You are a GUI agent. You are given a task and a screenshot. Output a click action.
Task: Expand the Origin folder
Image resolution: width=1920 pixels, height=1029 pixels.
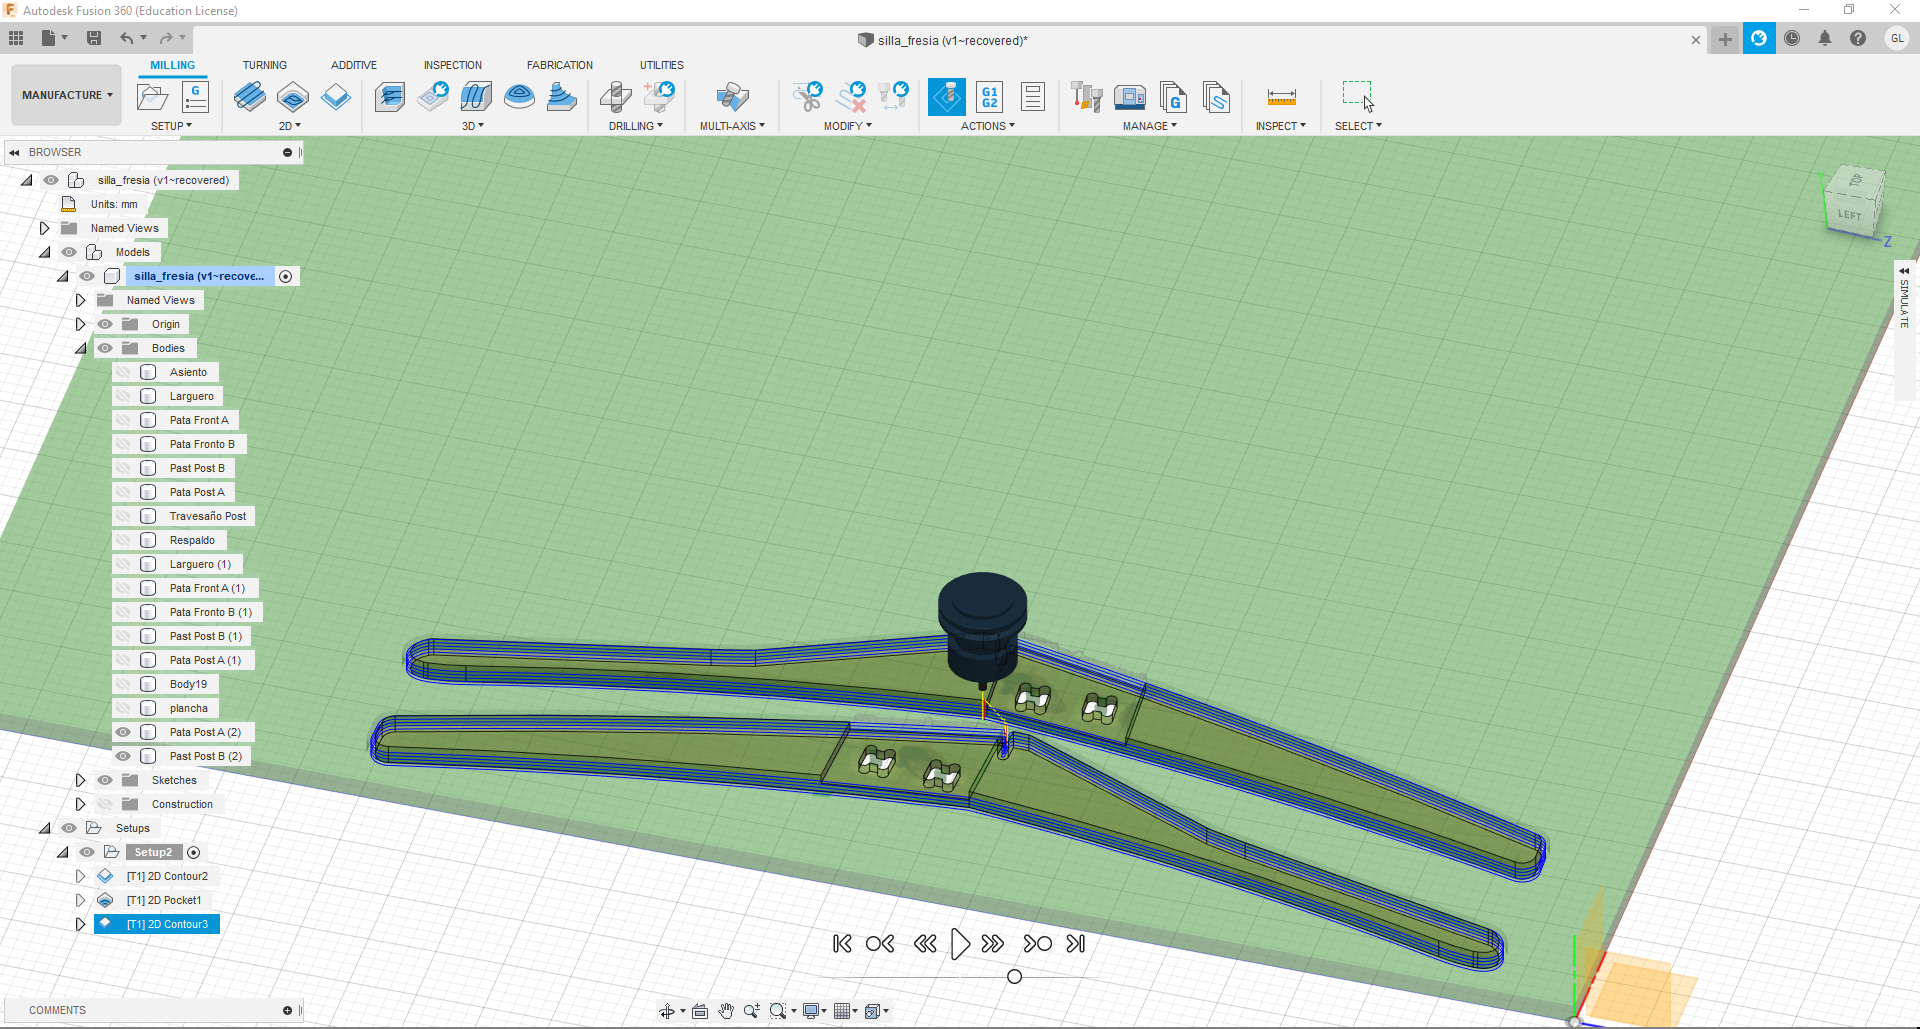(81, 324)
